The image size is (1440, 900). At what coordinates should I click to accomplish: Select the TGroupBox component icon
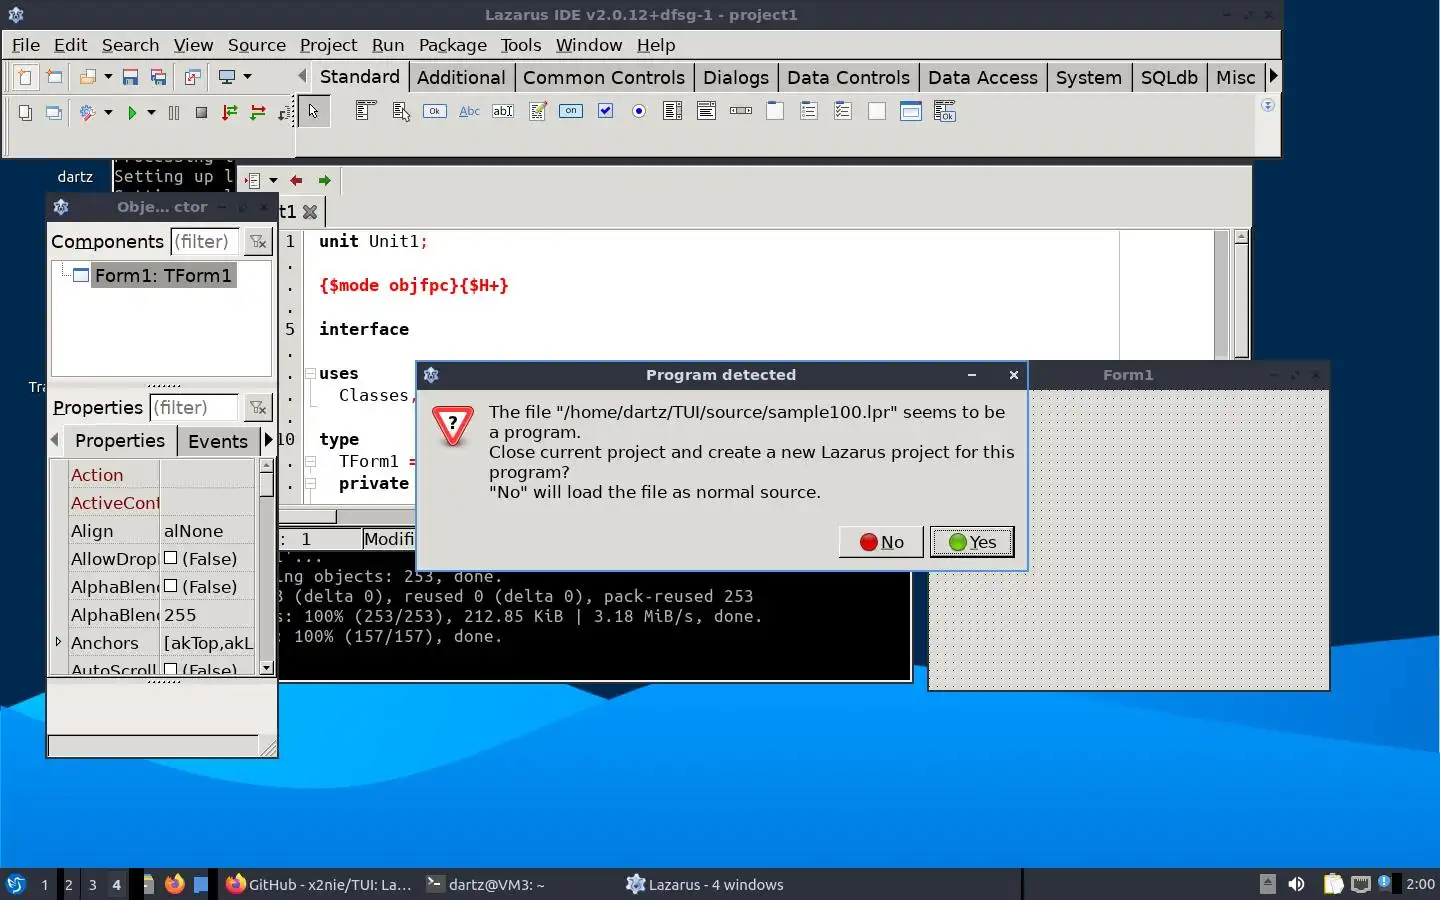click(775, 111)
